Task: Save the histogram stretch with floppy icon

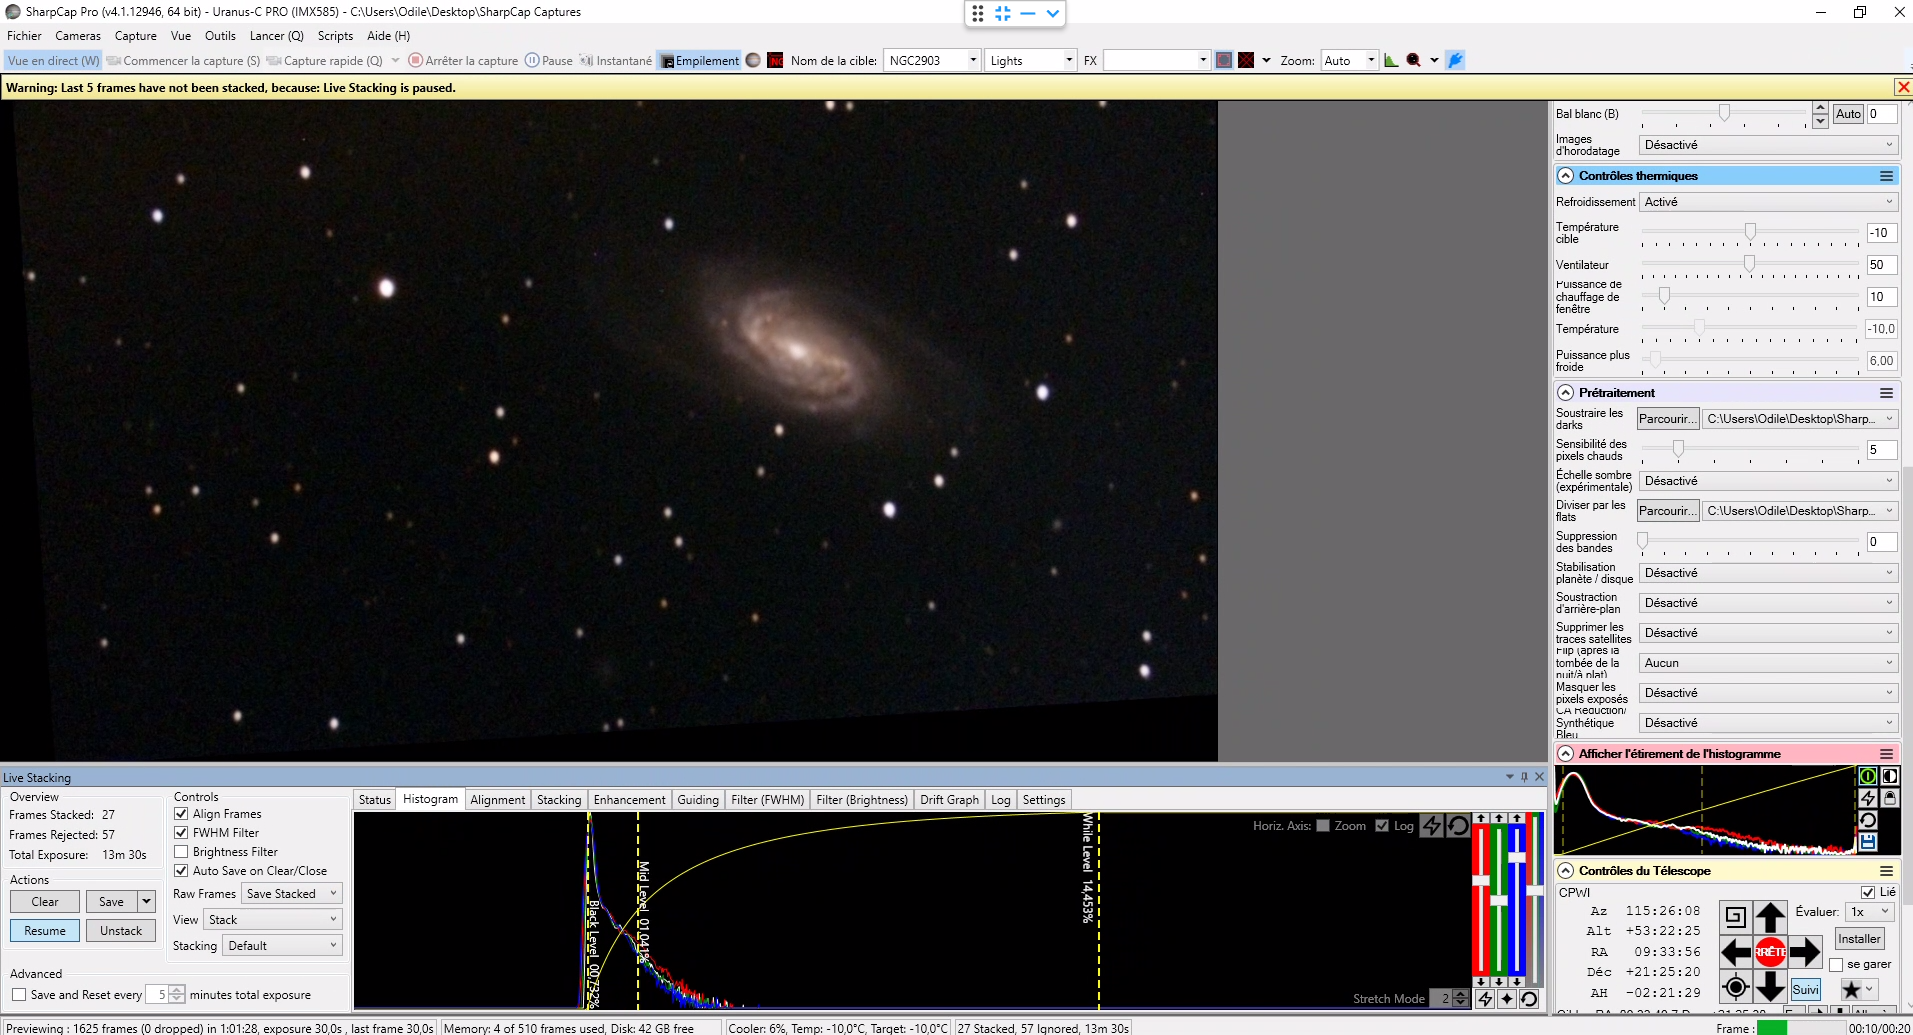Action: click(1867, 842)
